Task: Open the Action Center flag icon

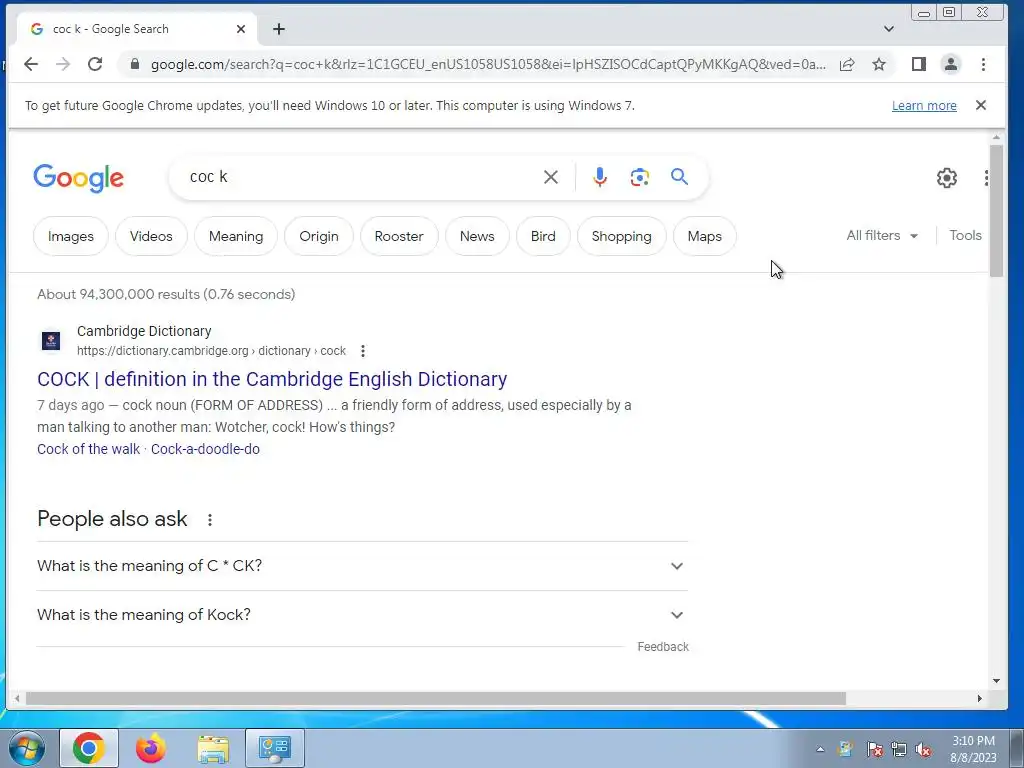Action: (x=875, y=750)
